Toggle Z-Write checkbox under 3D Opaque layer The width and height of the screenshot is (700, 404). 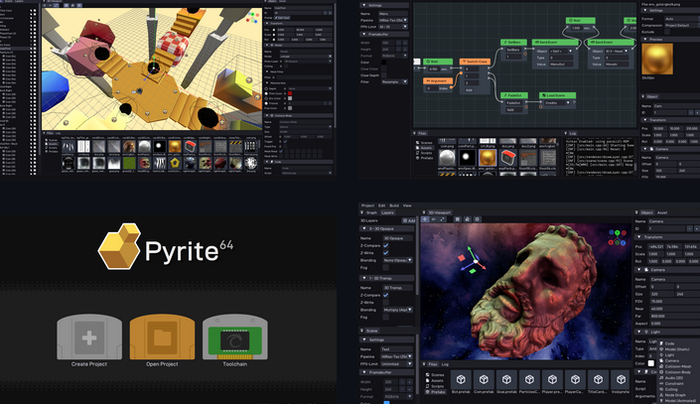pos(387,255)
